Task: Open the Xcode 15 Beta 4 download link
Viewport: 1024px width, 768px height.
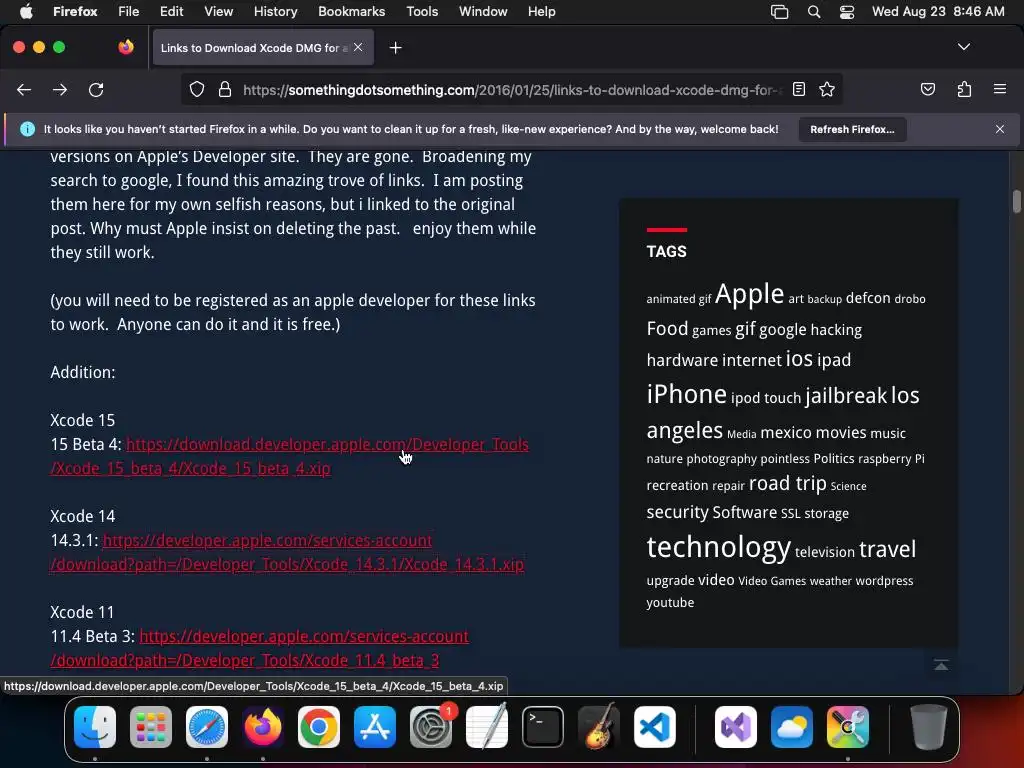Action: tap(289, 456)
